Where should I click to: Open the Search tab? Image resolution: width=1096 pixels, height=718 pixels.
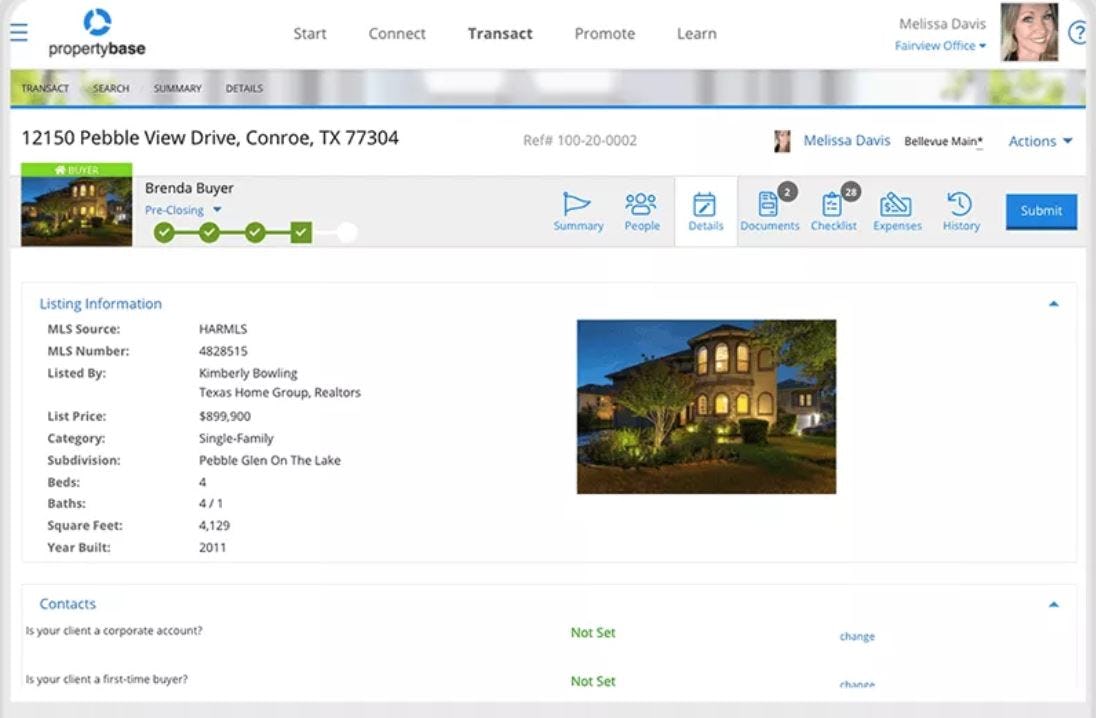[x=110, y=88]
